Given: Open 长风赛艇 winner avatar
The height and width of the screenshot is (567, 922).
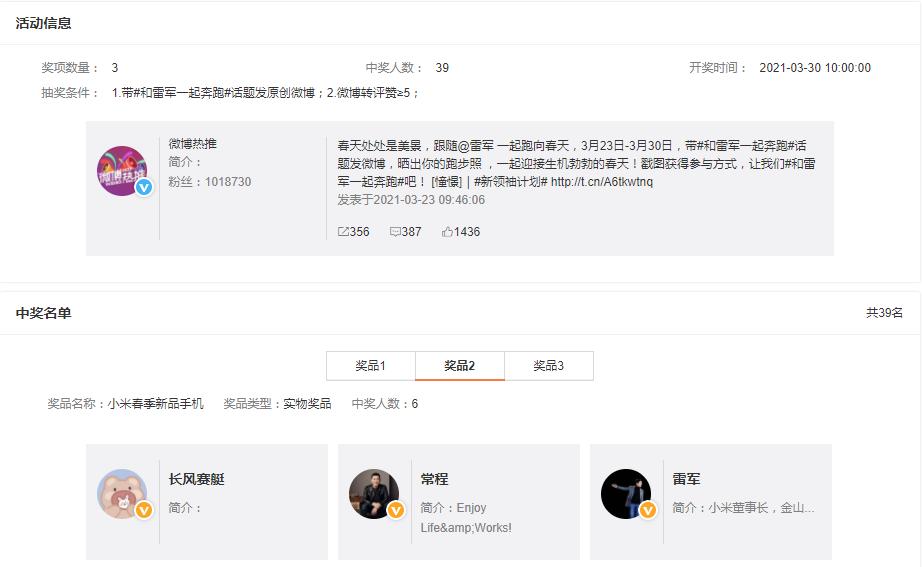Looking at the screenshot, I should (122, 493).
